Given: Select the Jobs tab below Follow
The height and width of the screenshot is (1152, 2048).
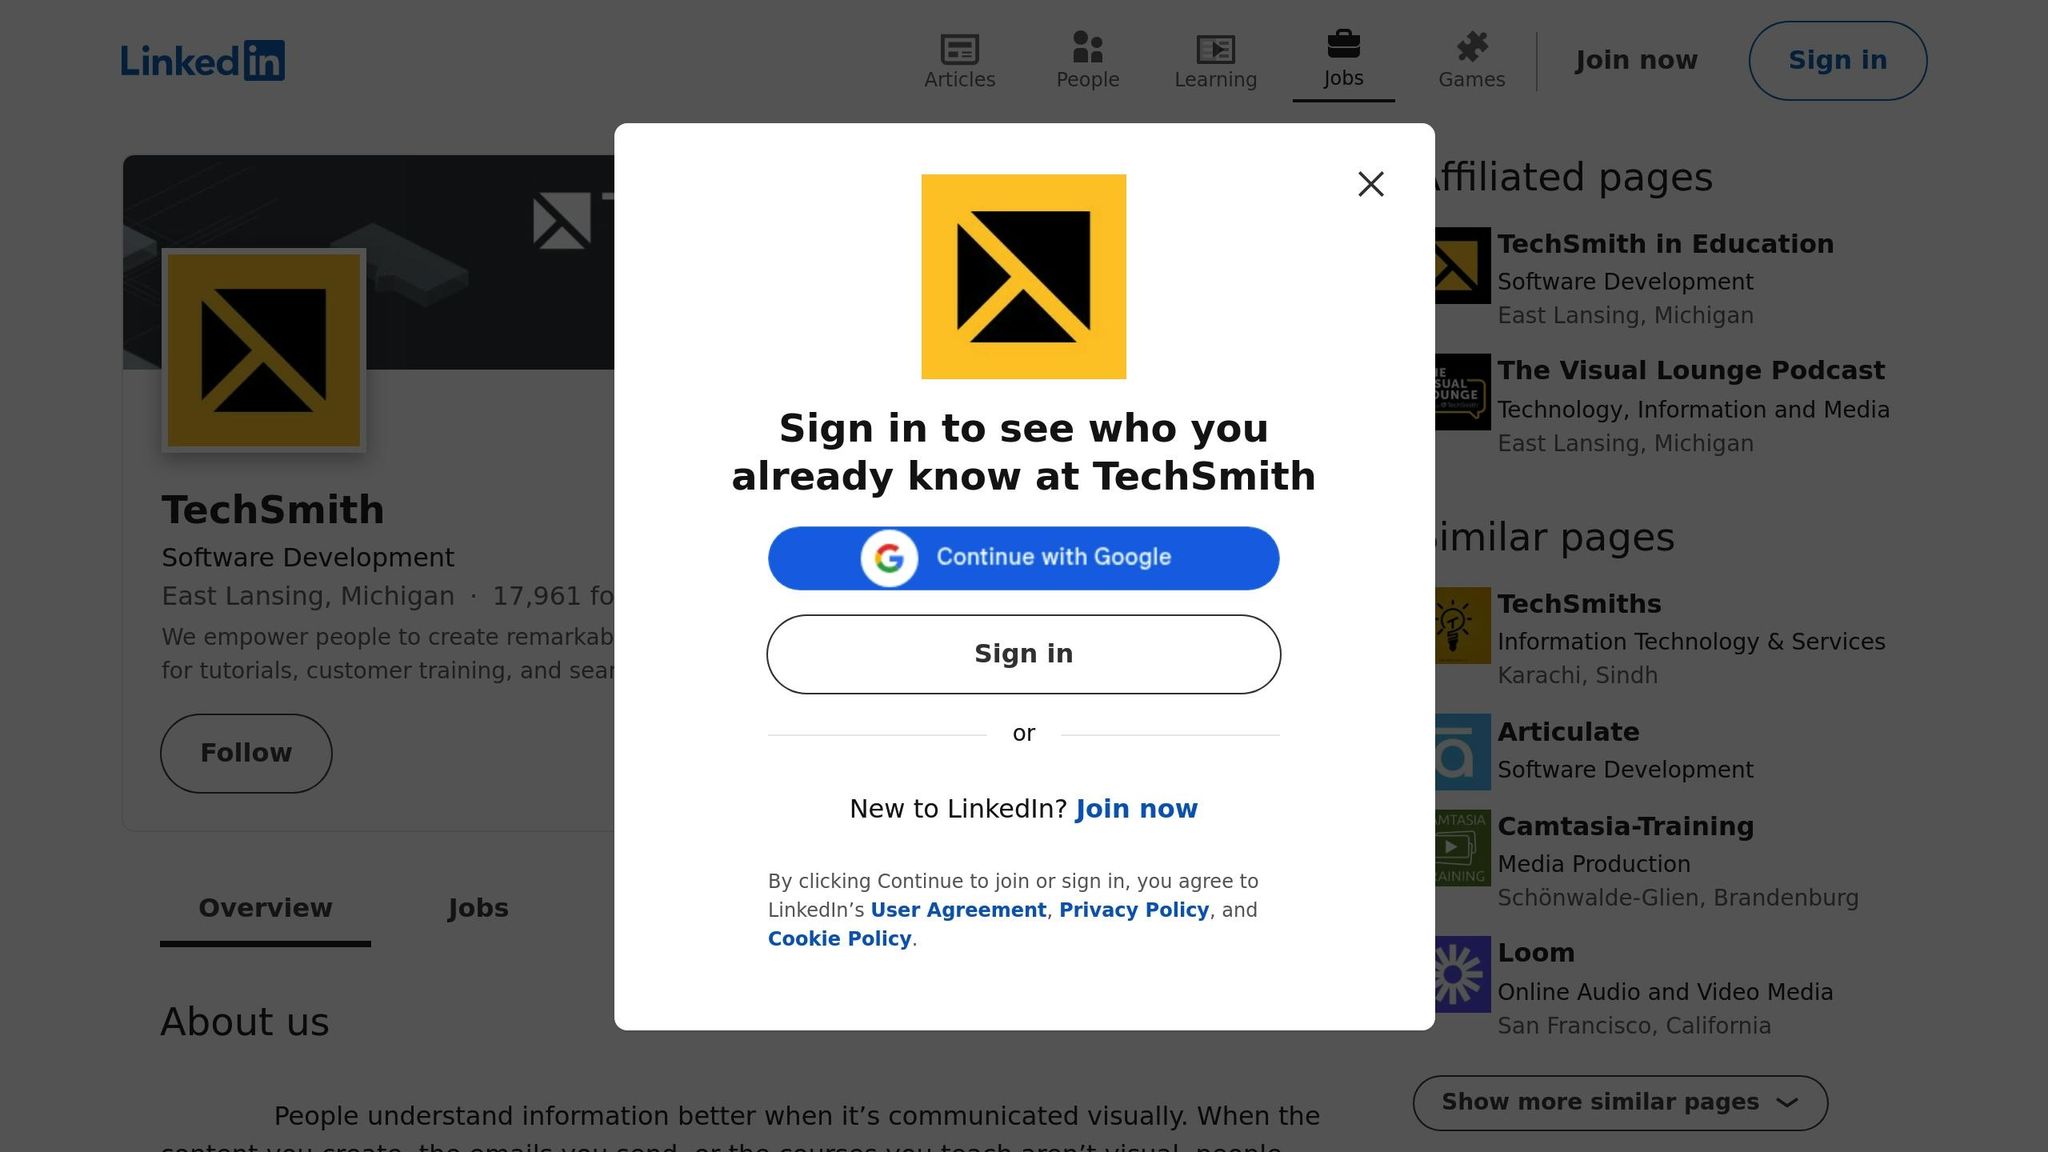Looking at the screenshot, I should 478,908.
